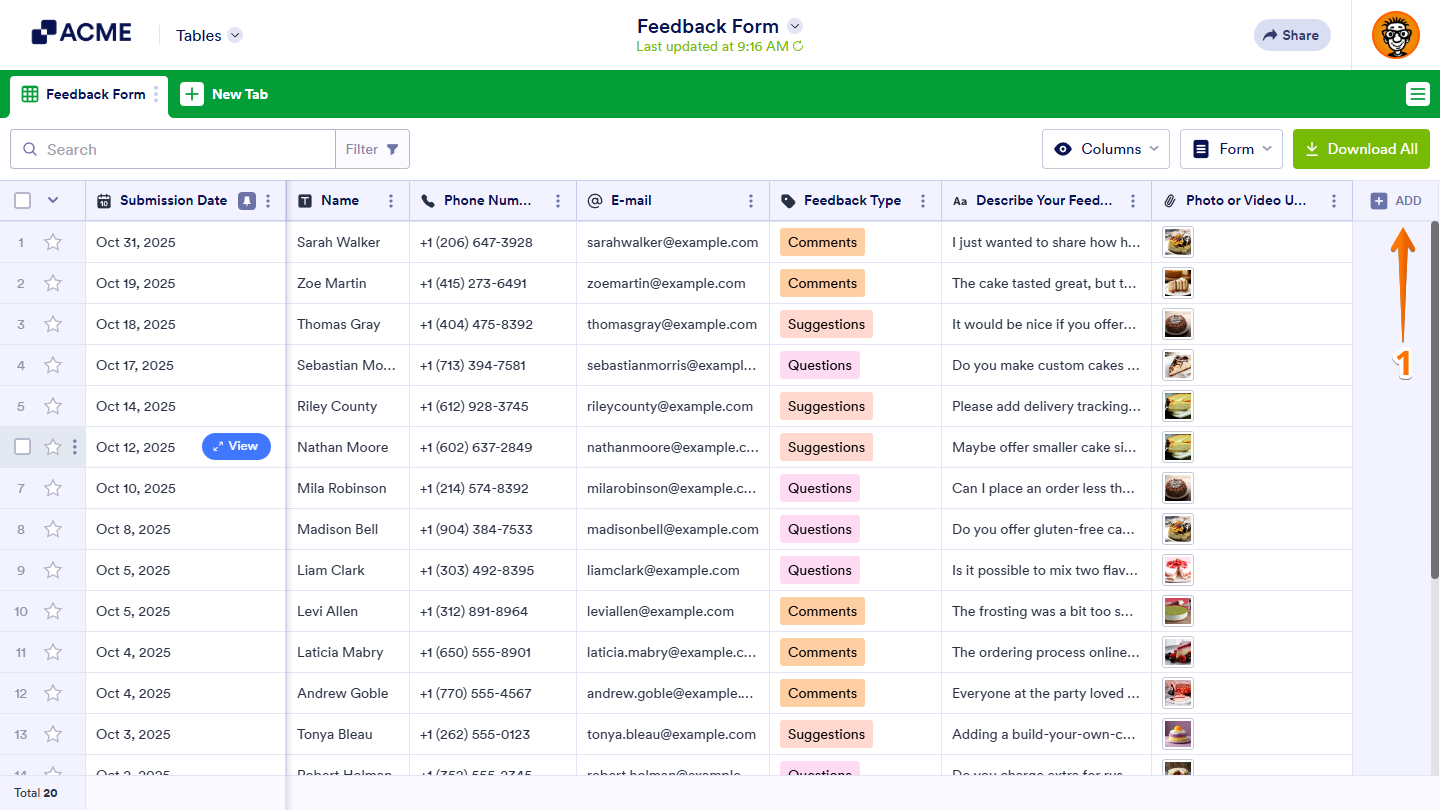Click the Share button
The height and width of the screenshot is (810, 1440).
point(1292,35)
